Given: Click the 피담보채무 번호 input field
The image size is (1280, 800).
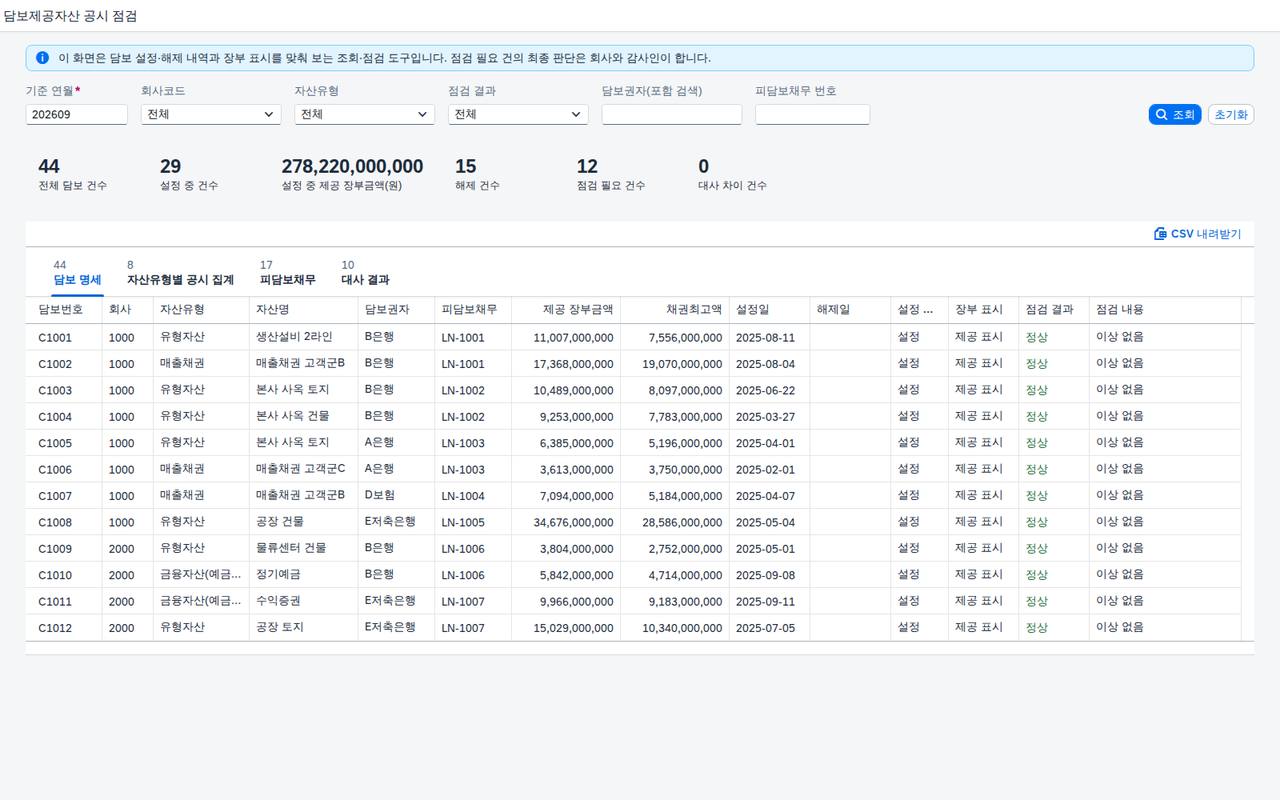Looking at the screenshot, I should coord(812,115).
